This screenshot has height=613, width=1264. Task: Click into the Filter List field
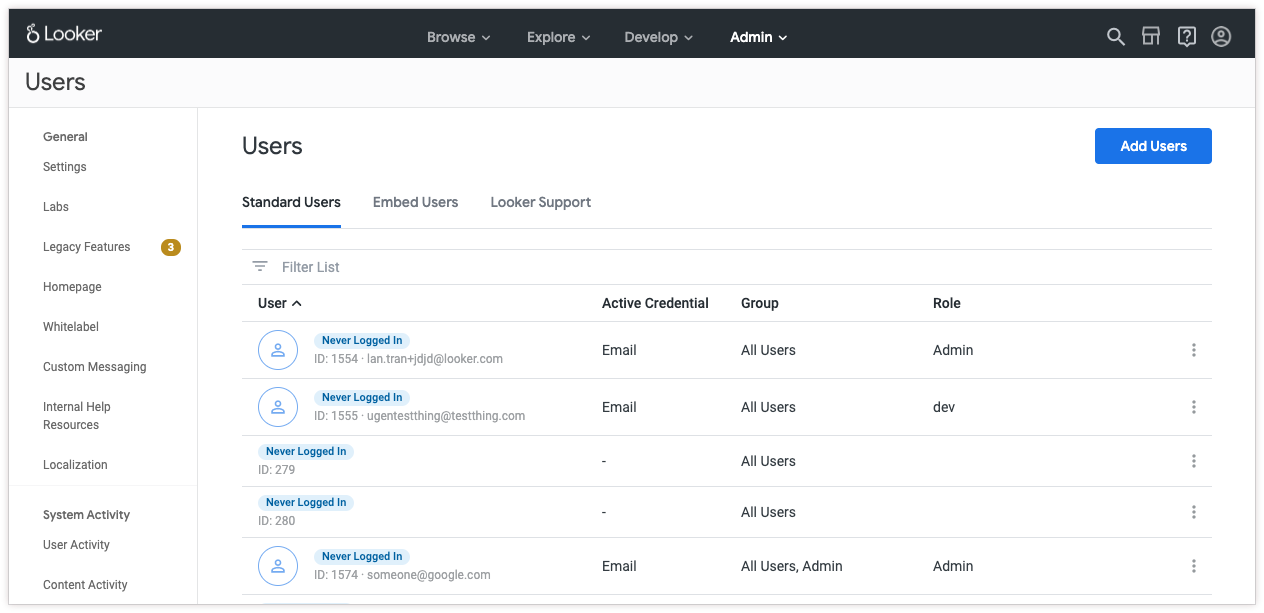600,267
